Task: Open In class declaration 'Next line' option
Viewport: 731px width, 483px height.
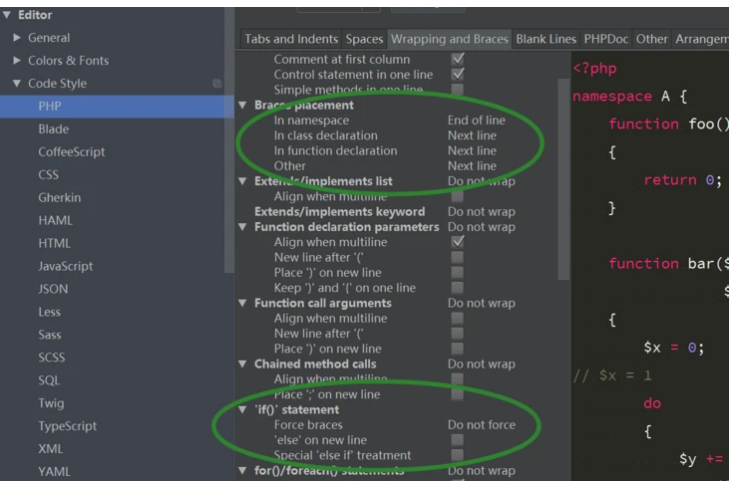Action: 471,136
